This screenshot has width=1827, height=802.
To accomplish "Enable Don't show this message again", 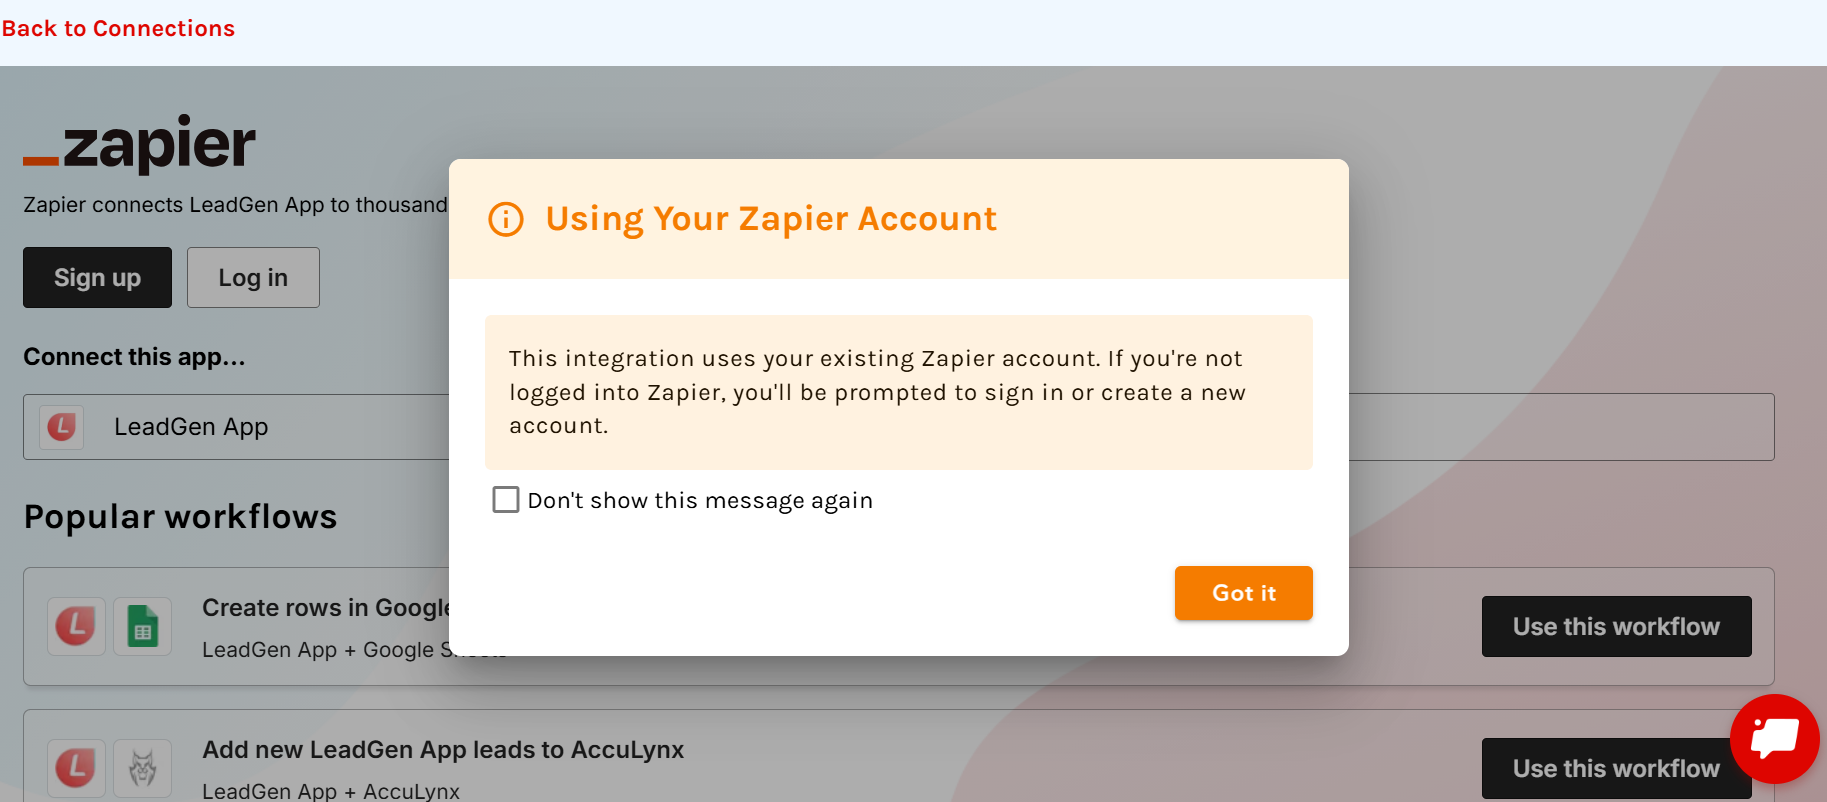I will pyautogui.click(x=505, y=499).
